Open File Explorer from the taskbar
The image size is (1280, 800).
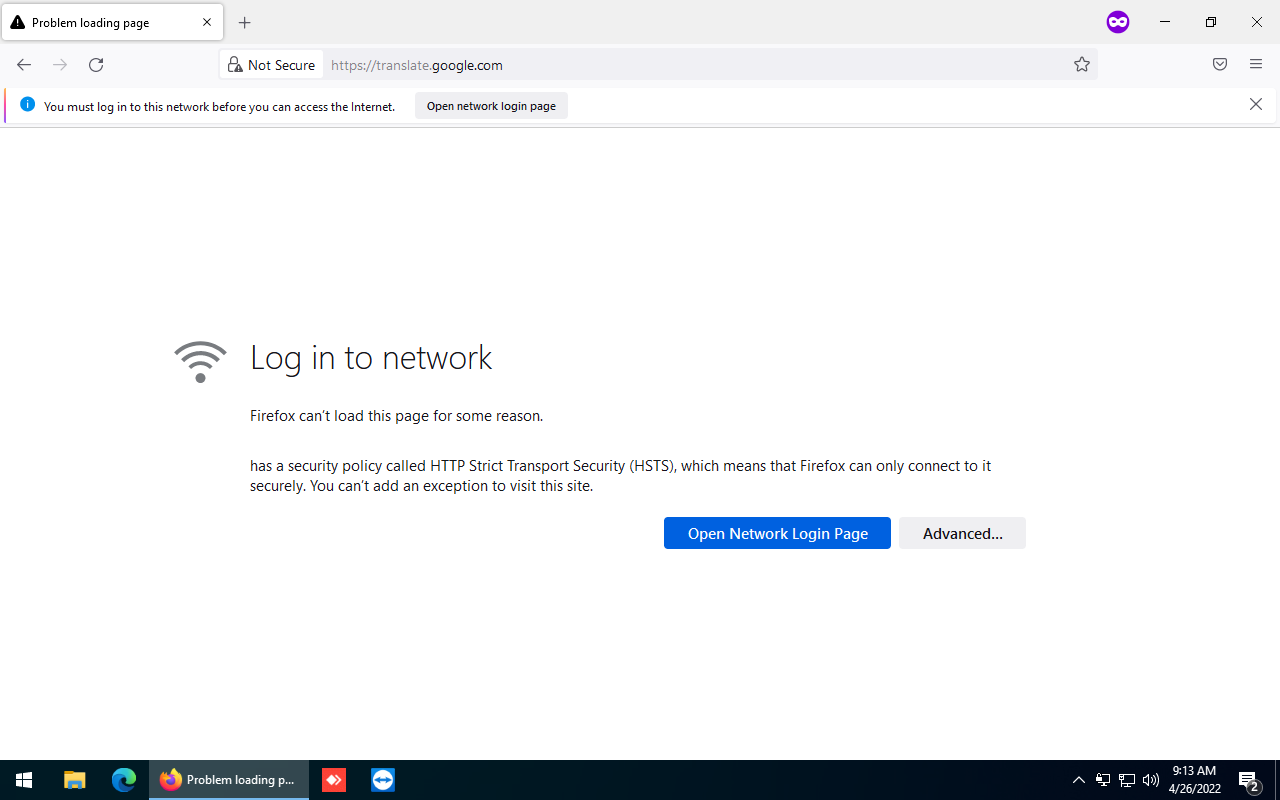click(x=75, y=780)
